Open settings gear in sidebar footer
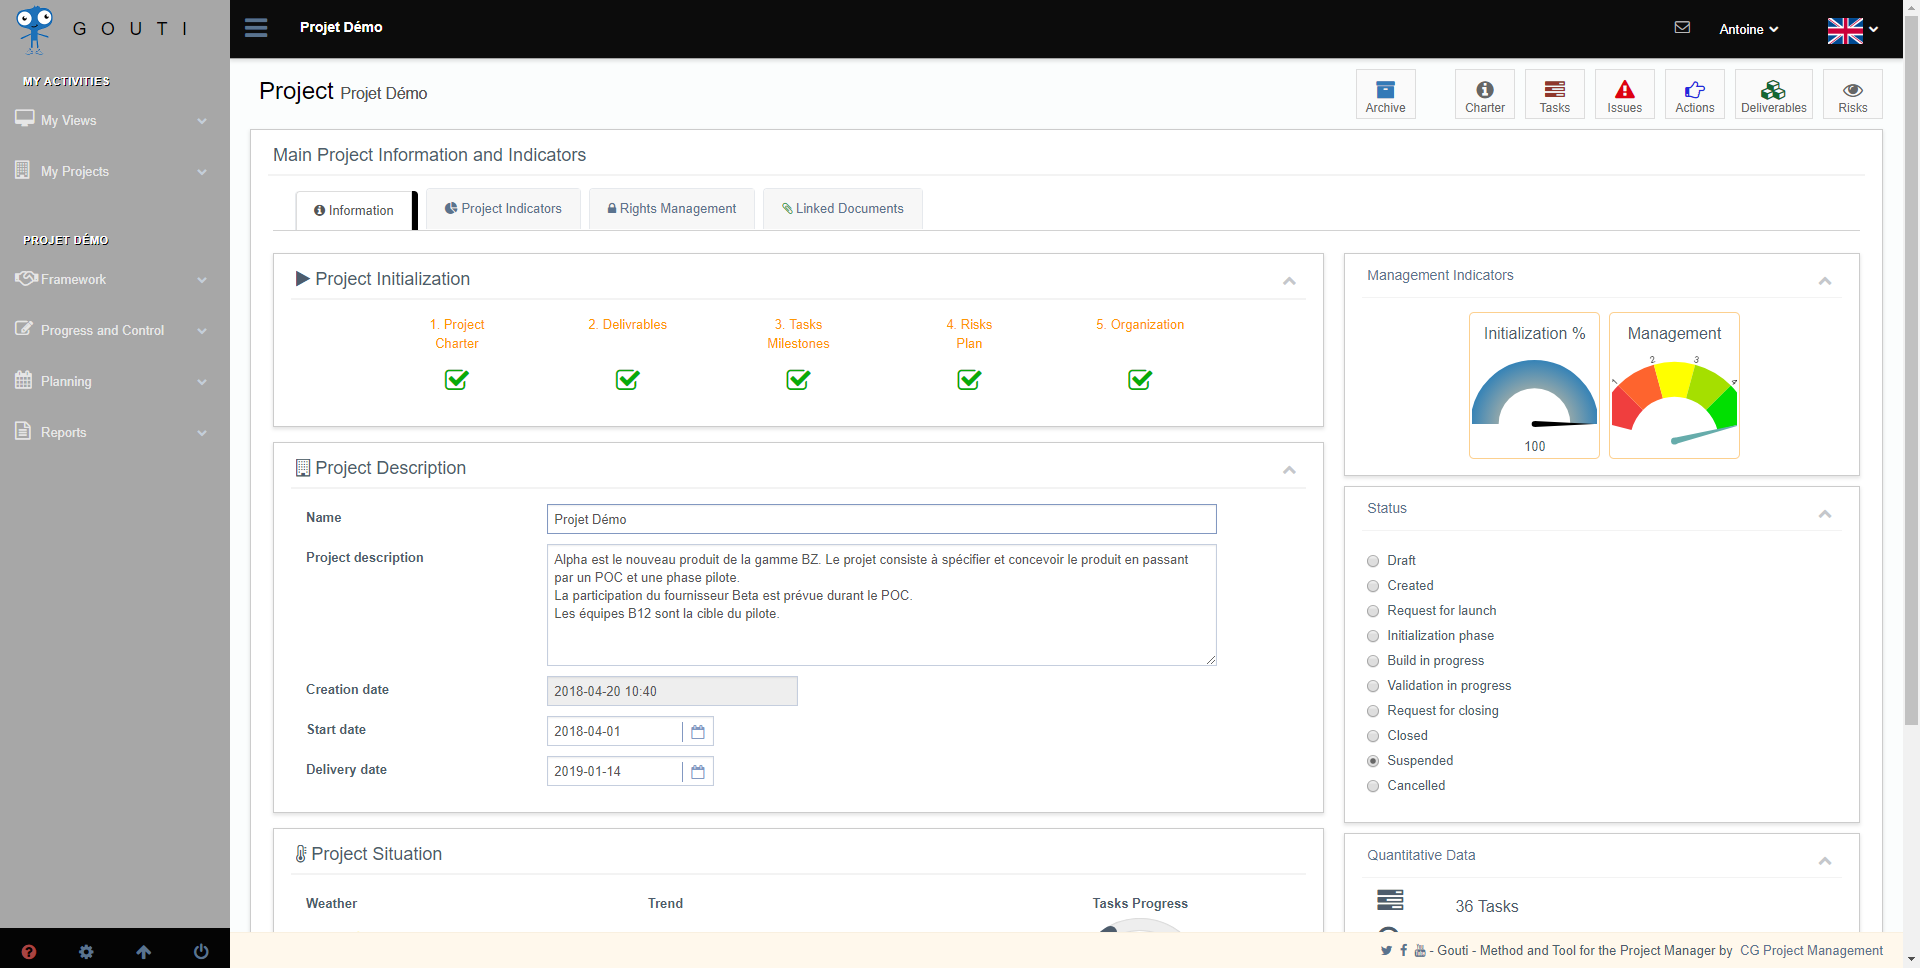This screenshot has width=1920, height=968. point(86,952)
